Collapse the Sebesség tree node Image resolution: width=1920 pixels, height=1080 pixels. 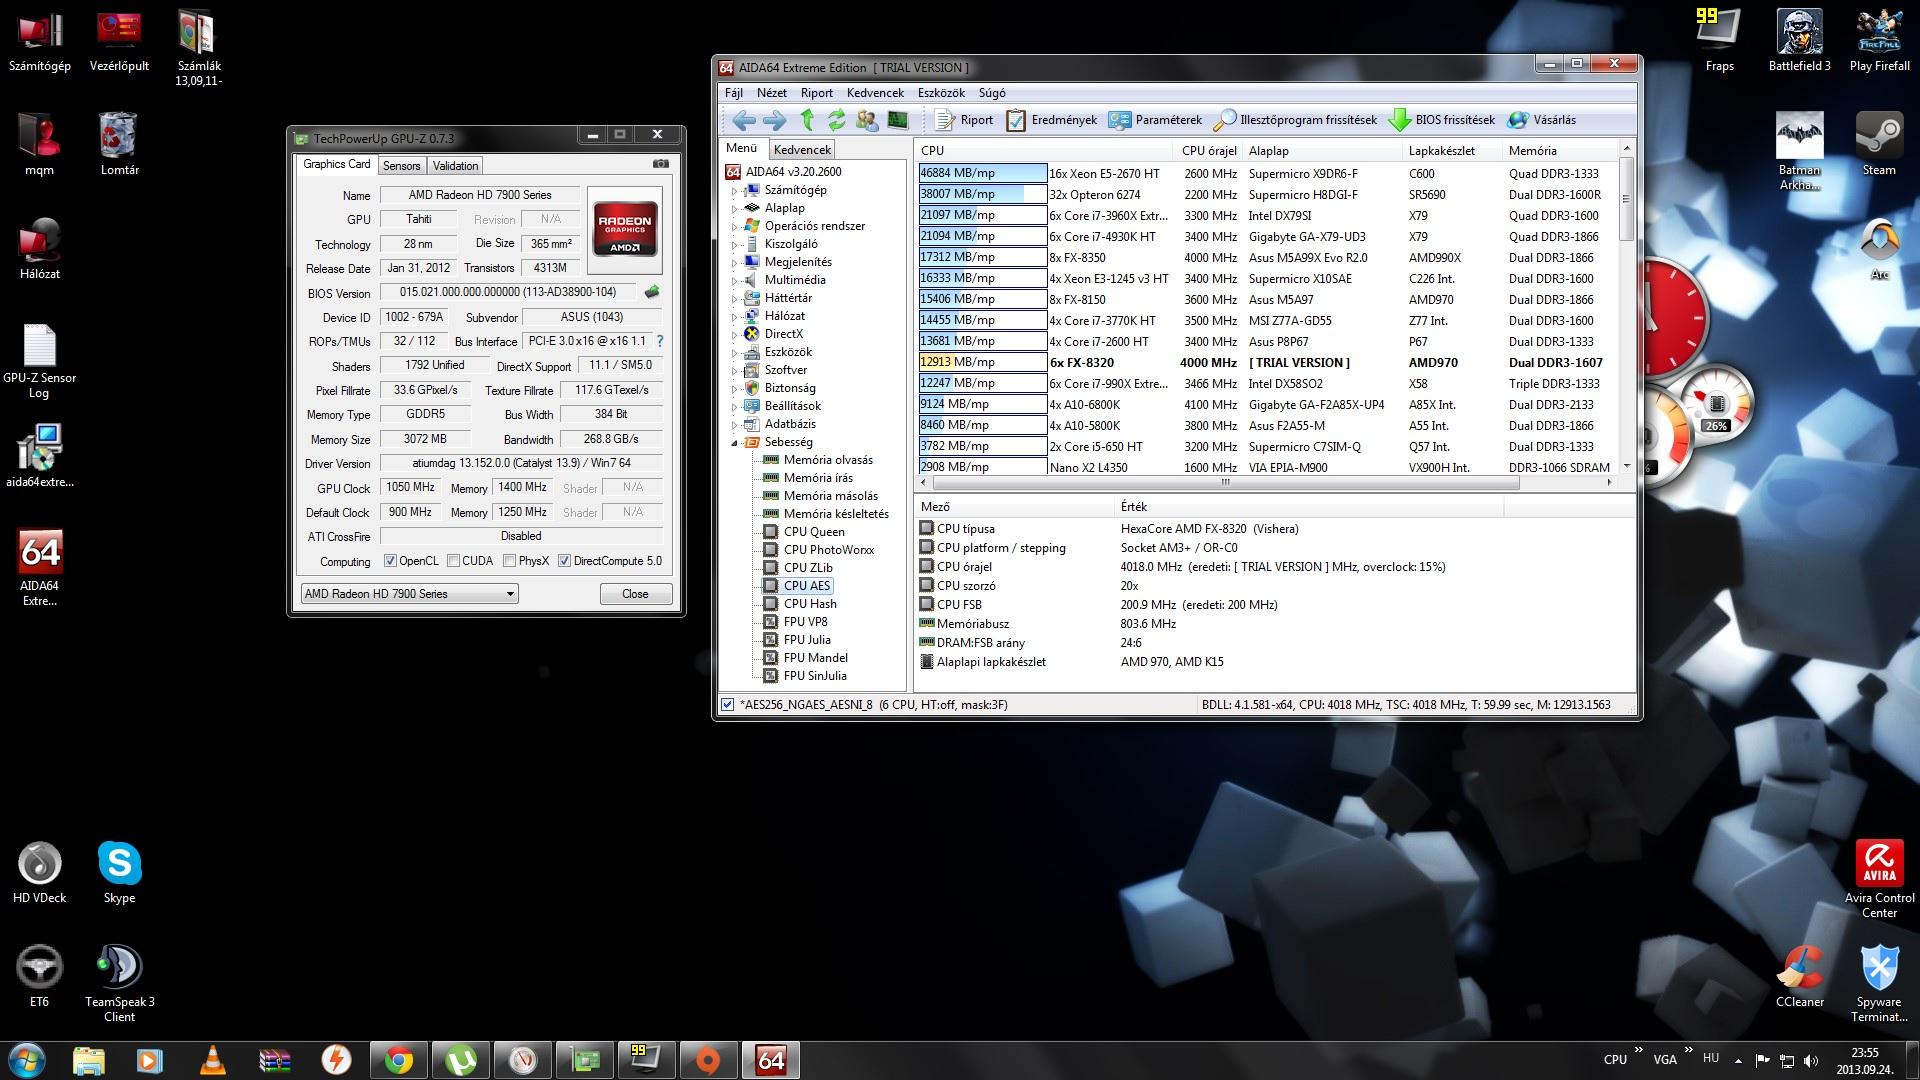point(733,442)
